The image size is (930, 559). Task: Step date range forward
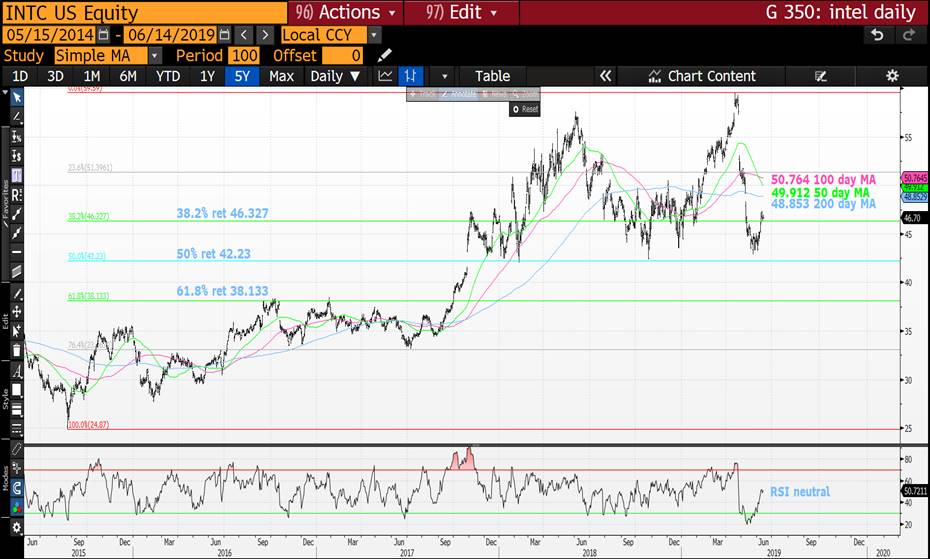[265, 35]
